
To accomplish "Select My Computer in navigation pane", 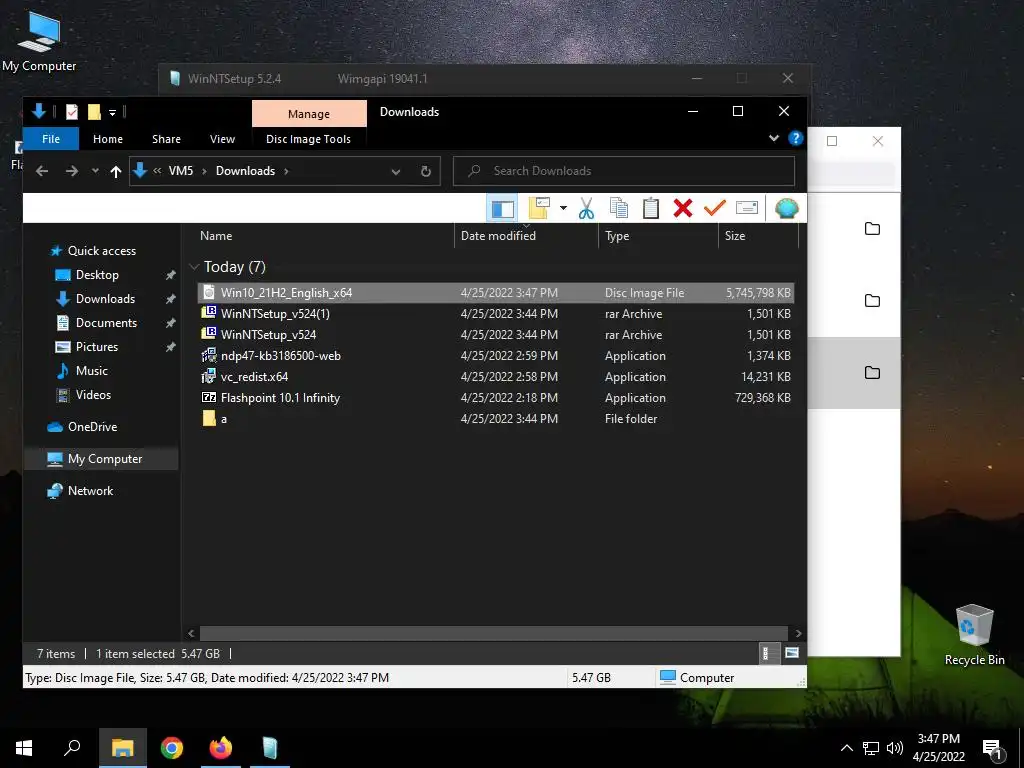I will click(101, 458).
